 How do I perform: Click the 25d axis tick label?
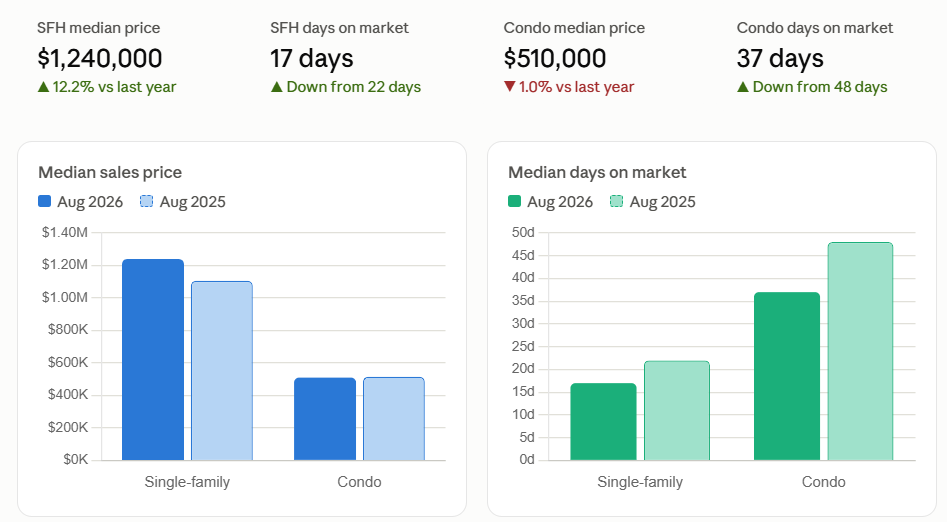pos(523,346)
